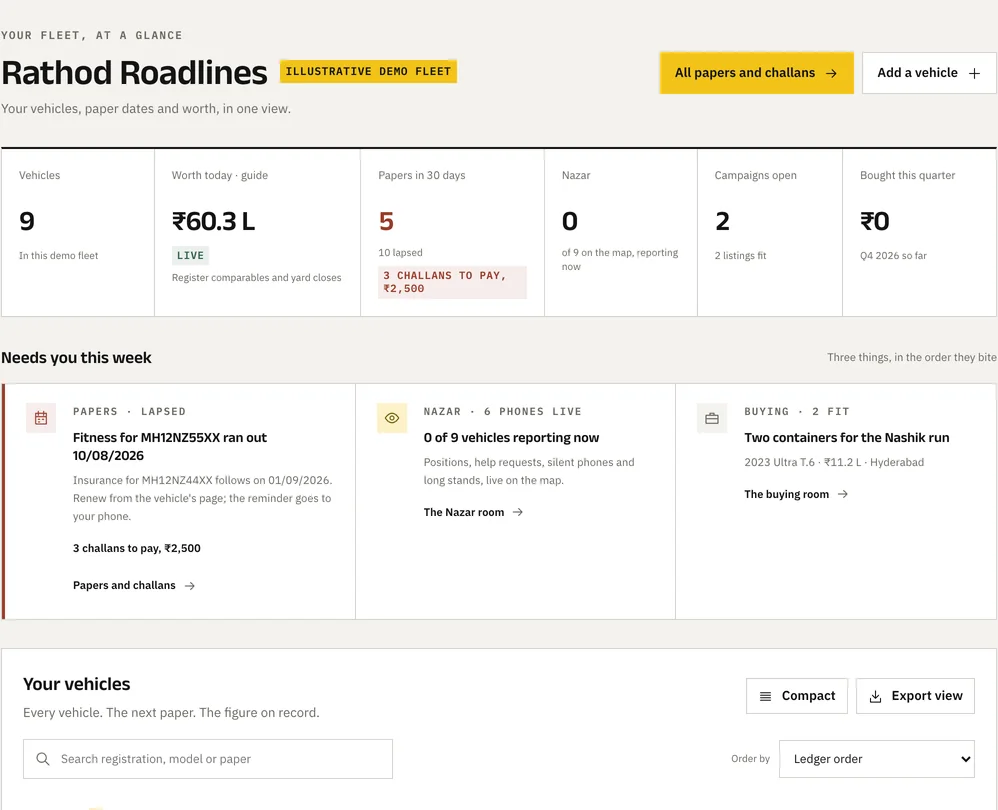
Task: Click the Campaigns open count 2
Action: (722, 221)
